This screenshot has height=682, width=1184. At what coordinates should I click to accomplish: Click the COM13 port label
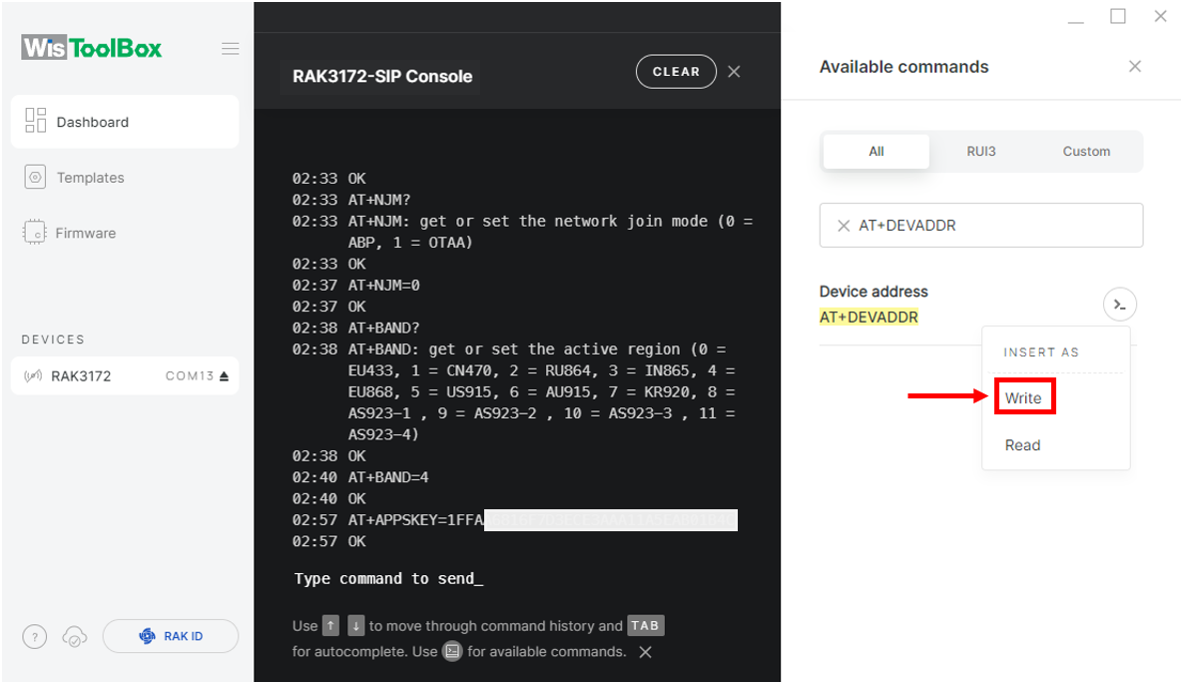coord(190,375)
